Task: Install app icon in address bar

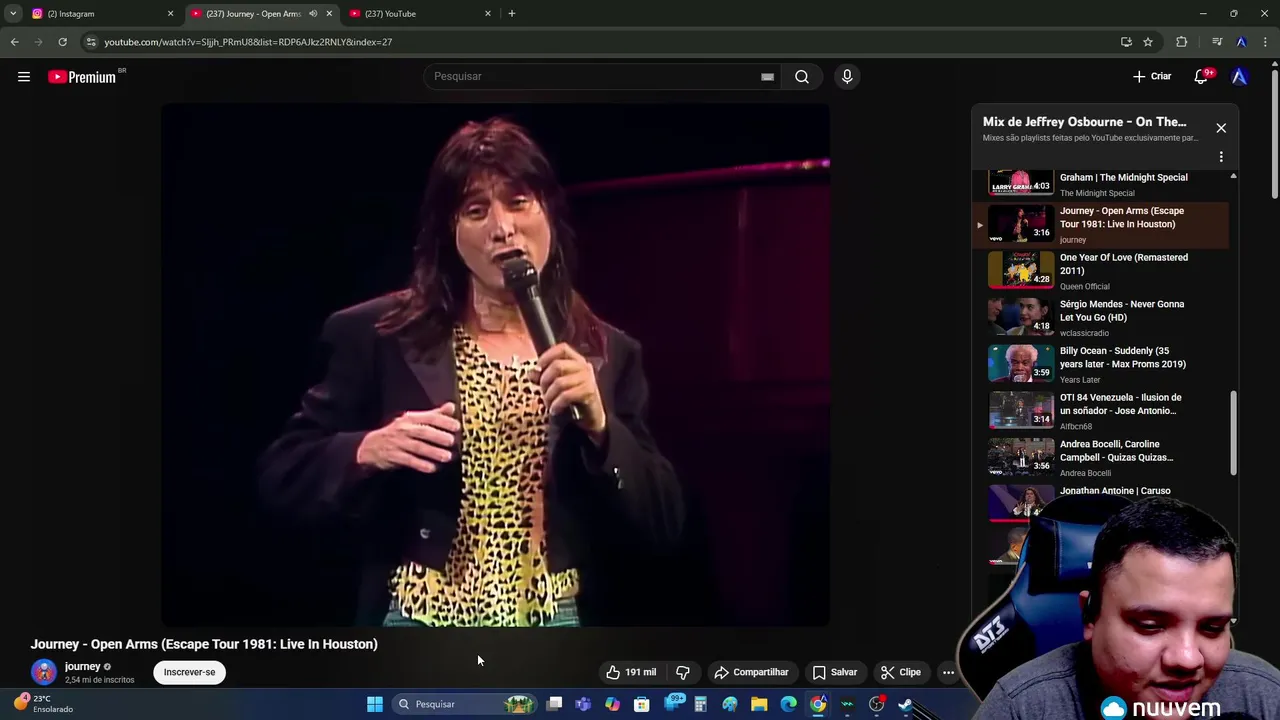Action: (1126, 42)
